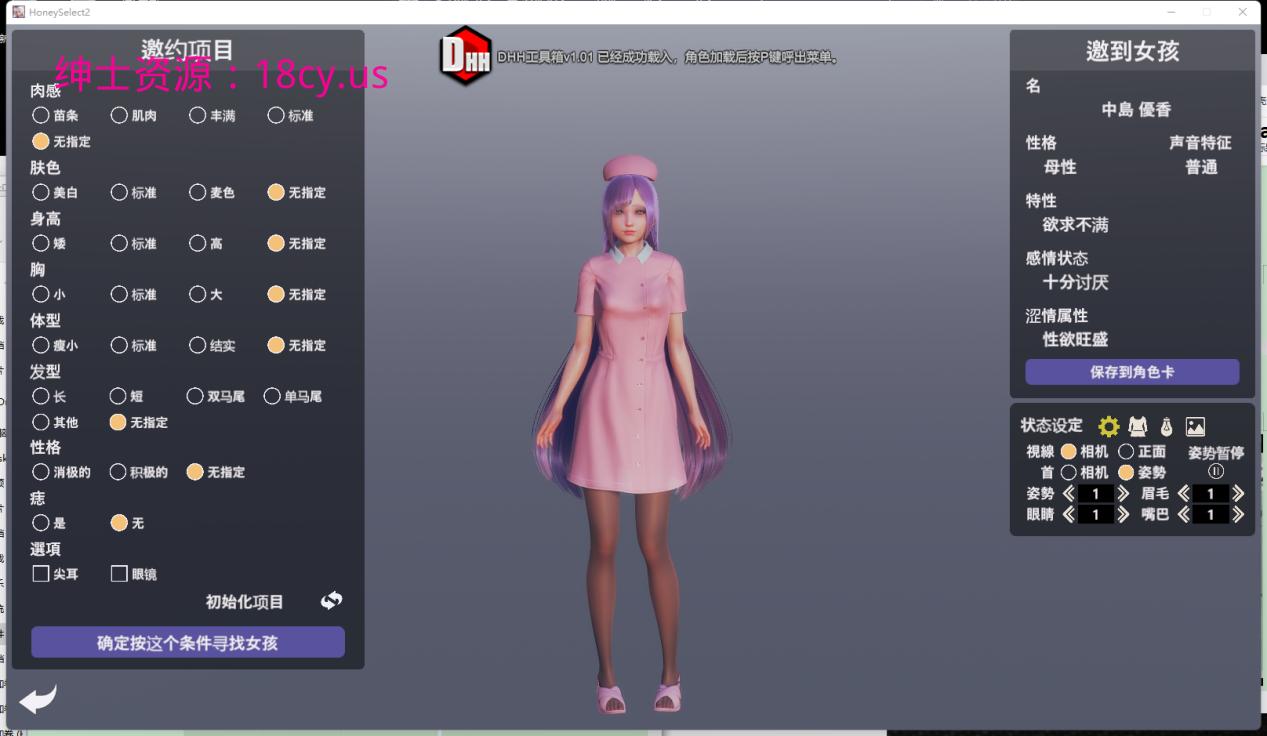Select next 眉毛 option with right arrows
The image size is (1267, 736).
[1238, 494]
